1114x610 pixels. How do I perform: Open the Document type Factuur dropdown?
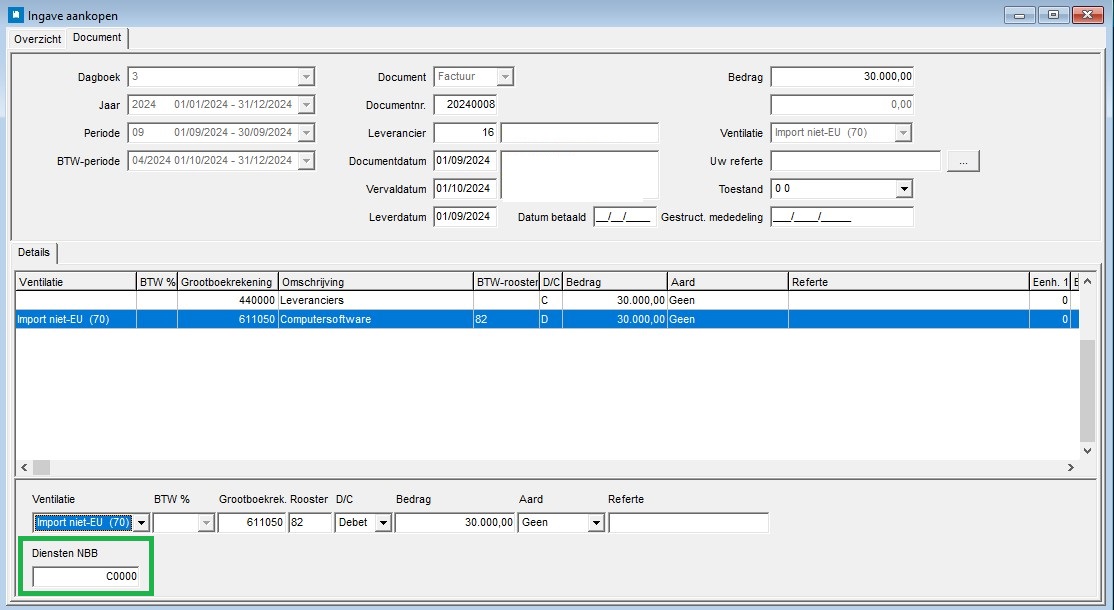[504, 77]
